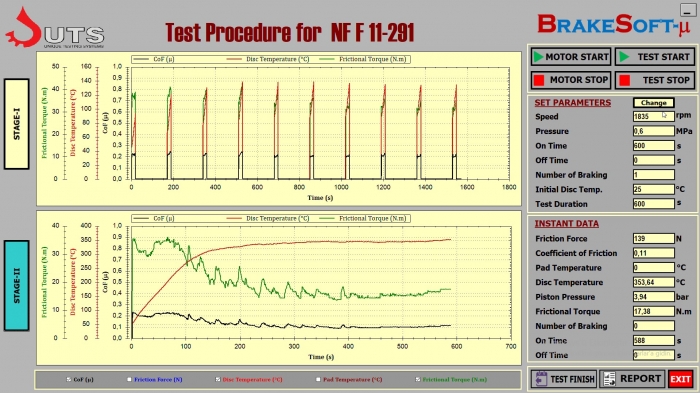Click the Speed rpm input field
Screen dimensions: 700x393
tap(654, 117)
